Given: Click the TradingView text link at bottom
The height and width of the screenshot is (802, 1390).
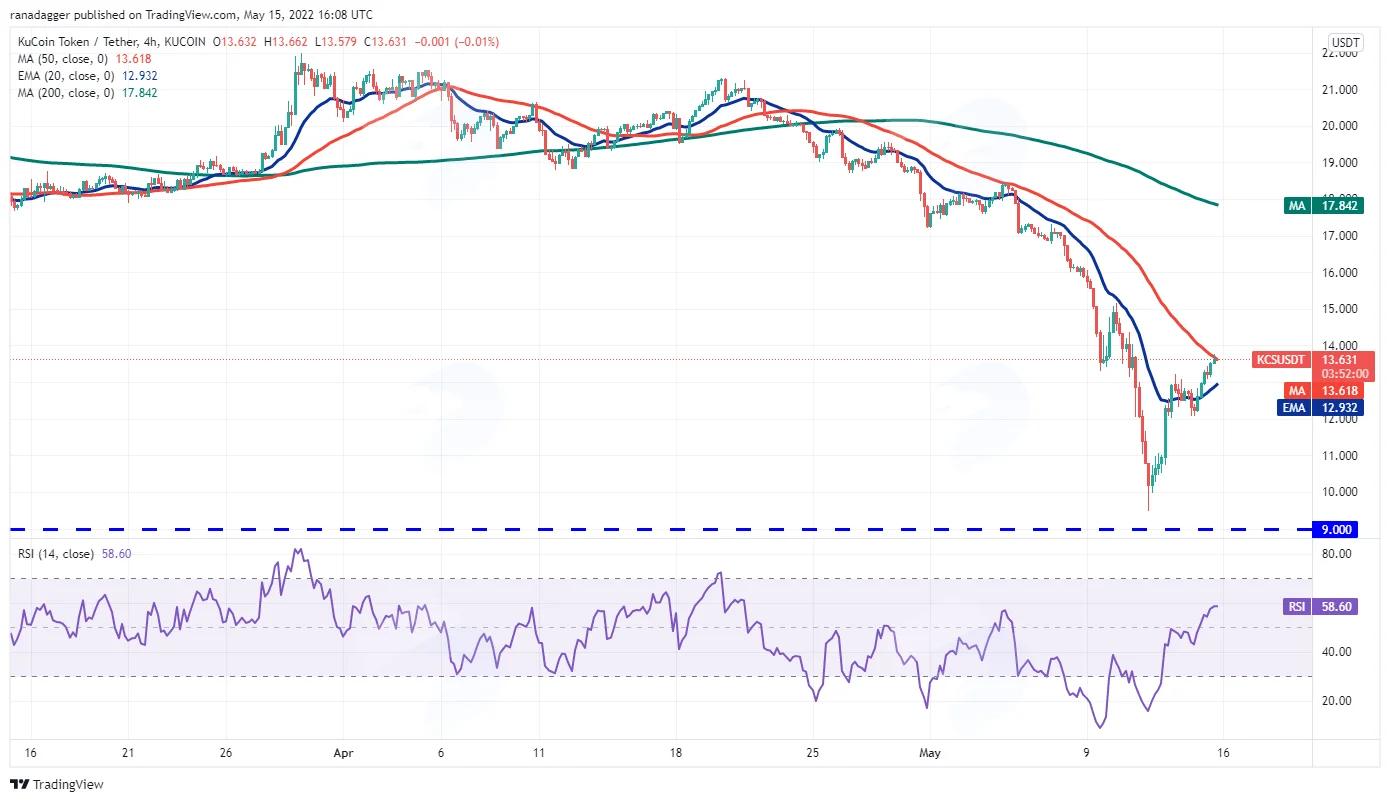Looking at the screenshot, I should point(70,785).
